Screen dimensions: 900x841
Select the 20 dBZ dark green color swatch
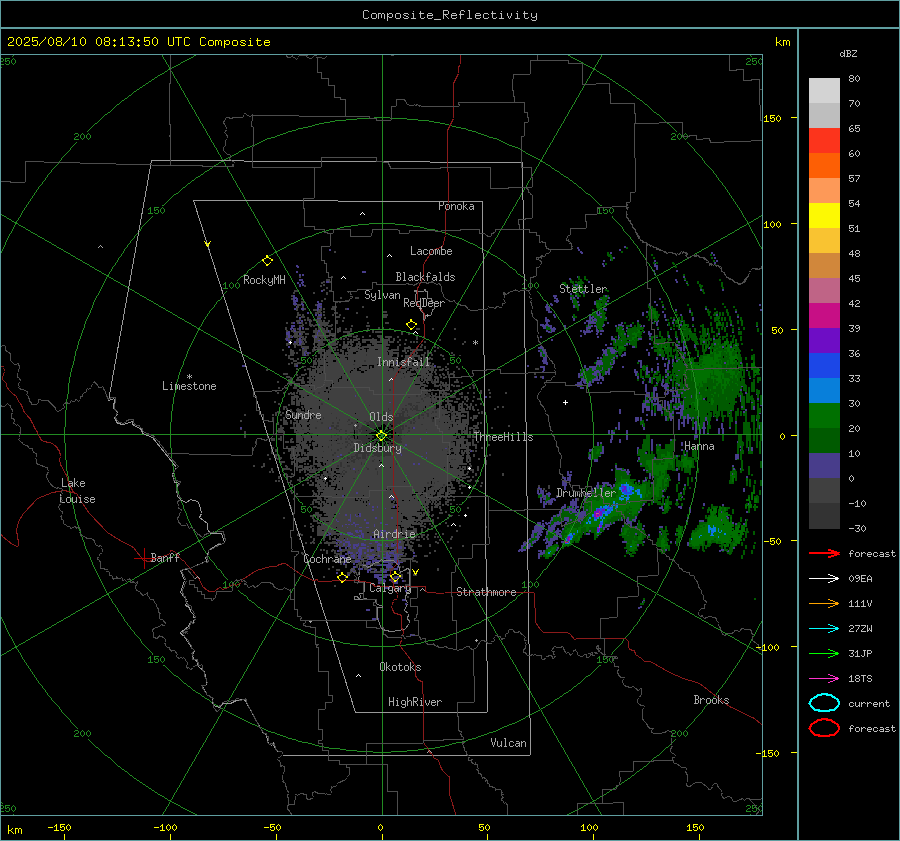click(824, 440)
